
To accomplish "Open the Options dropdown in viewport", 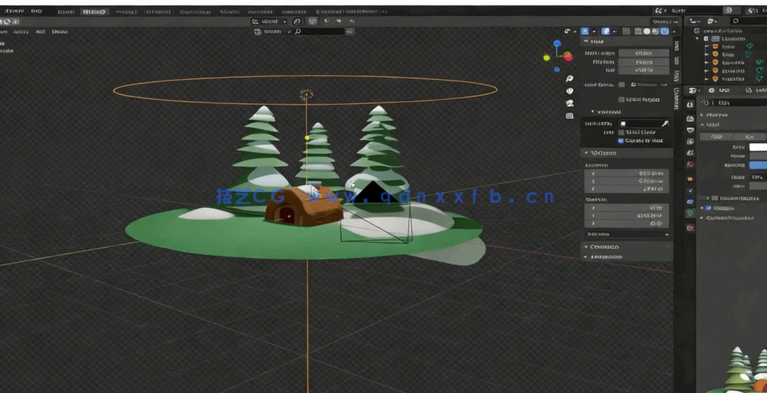I will coord(664,22).
